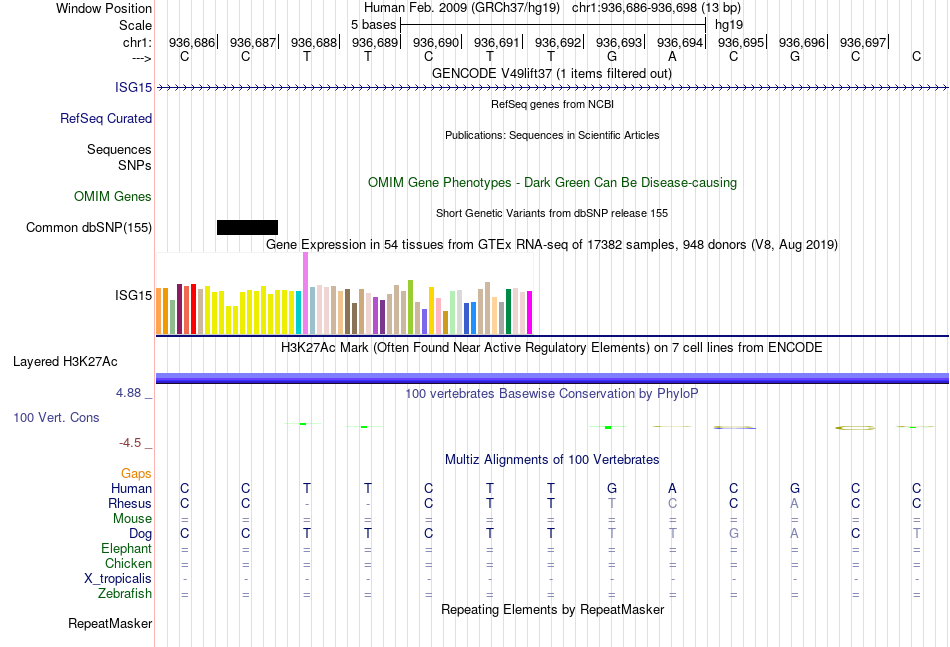
Task: Open 100 Vert. Cons track label
Action: click(56, 417)
